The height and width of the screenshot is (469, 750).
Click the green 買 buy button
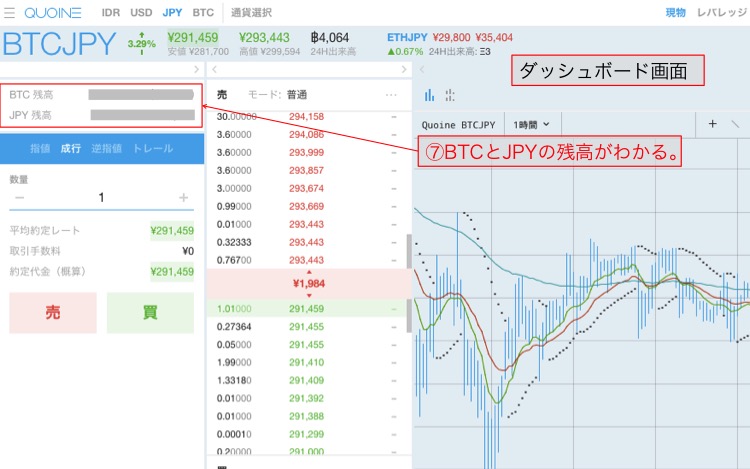tap(150, 313)
